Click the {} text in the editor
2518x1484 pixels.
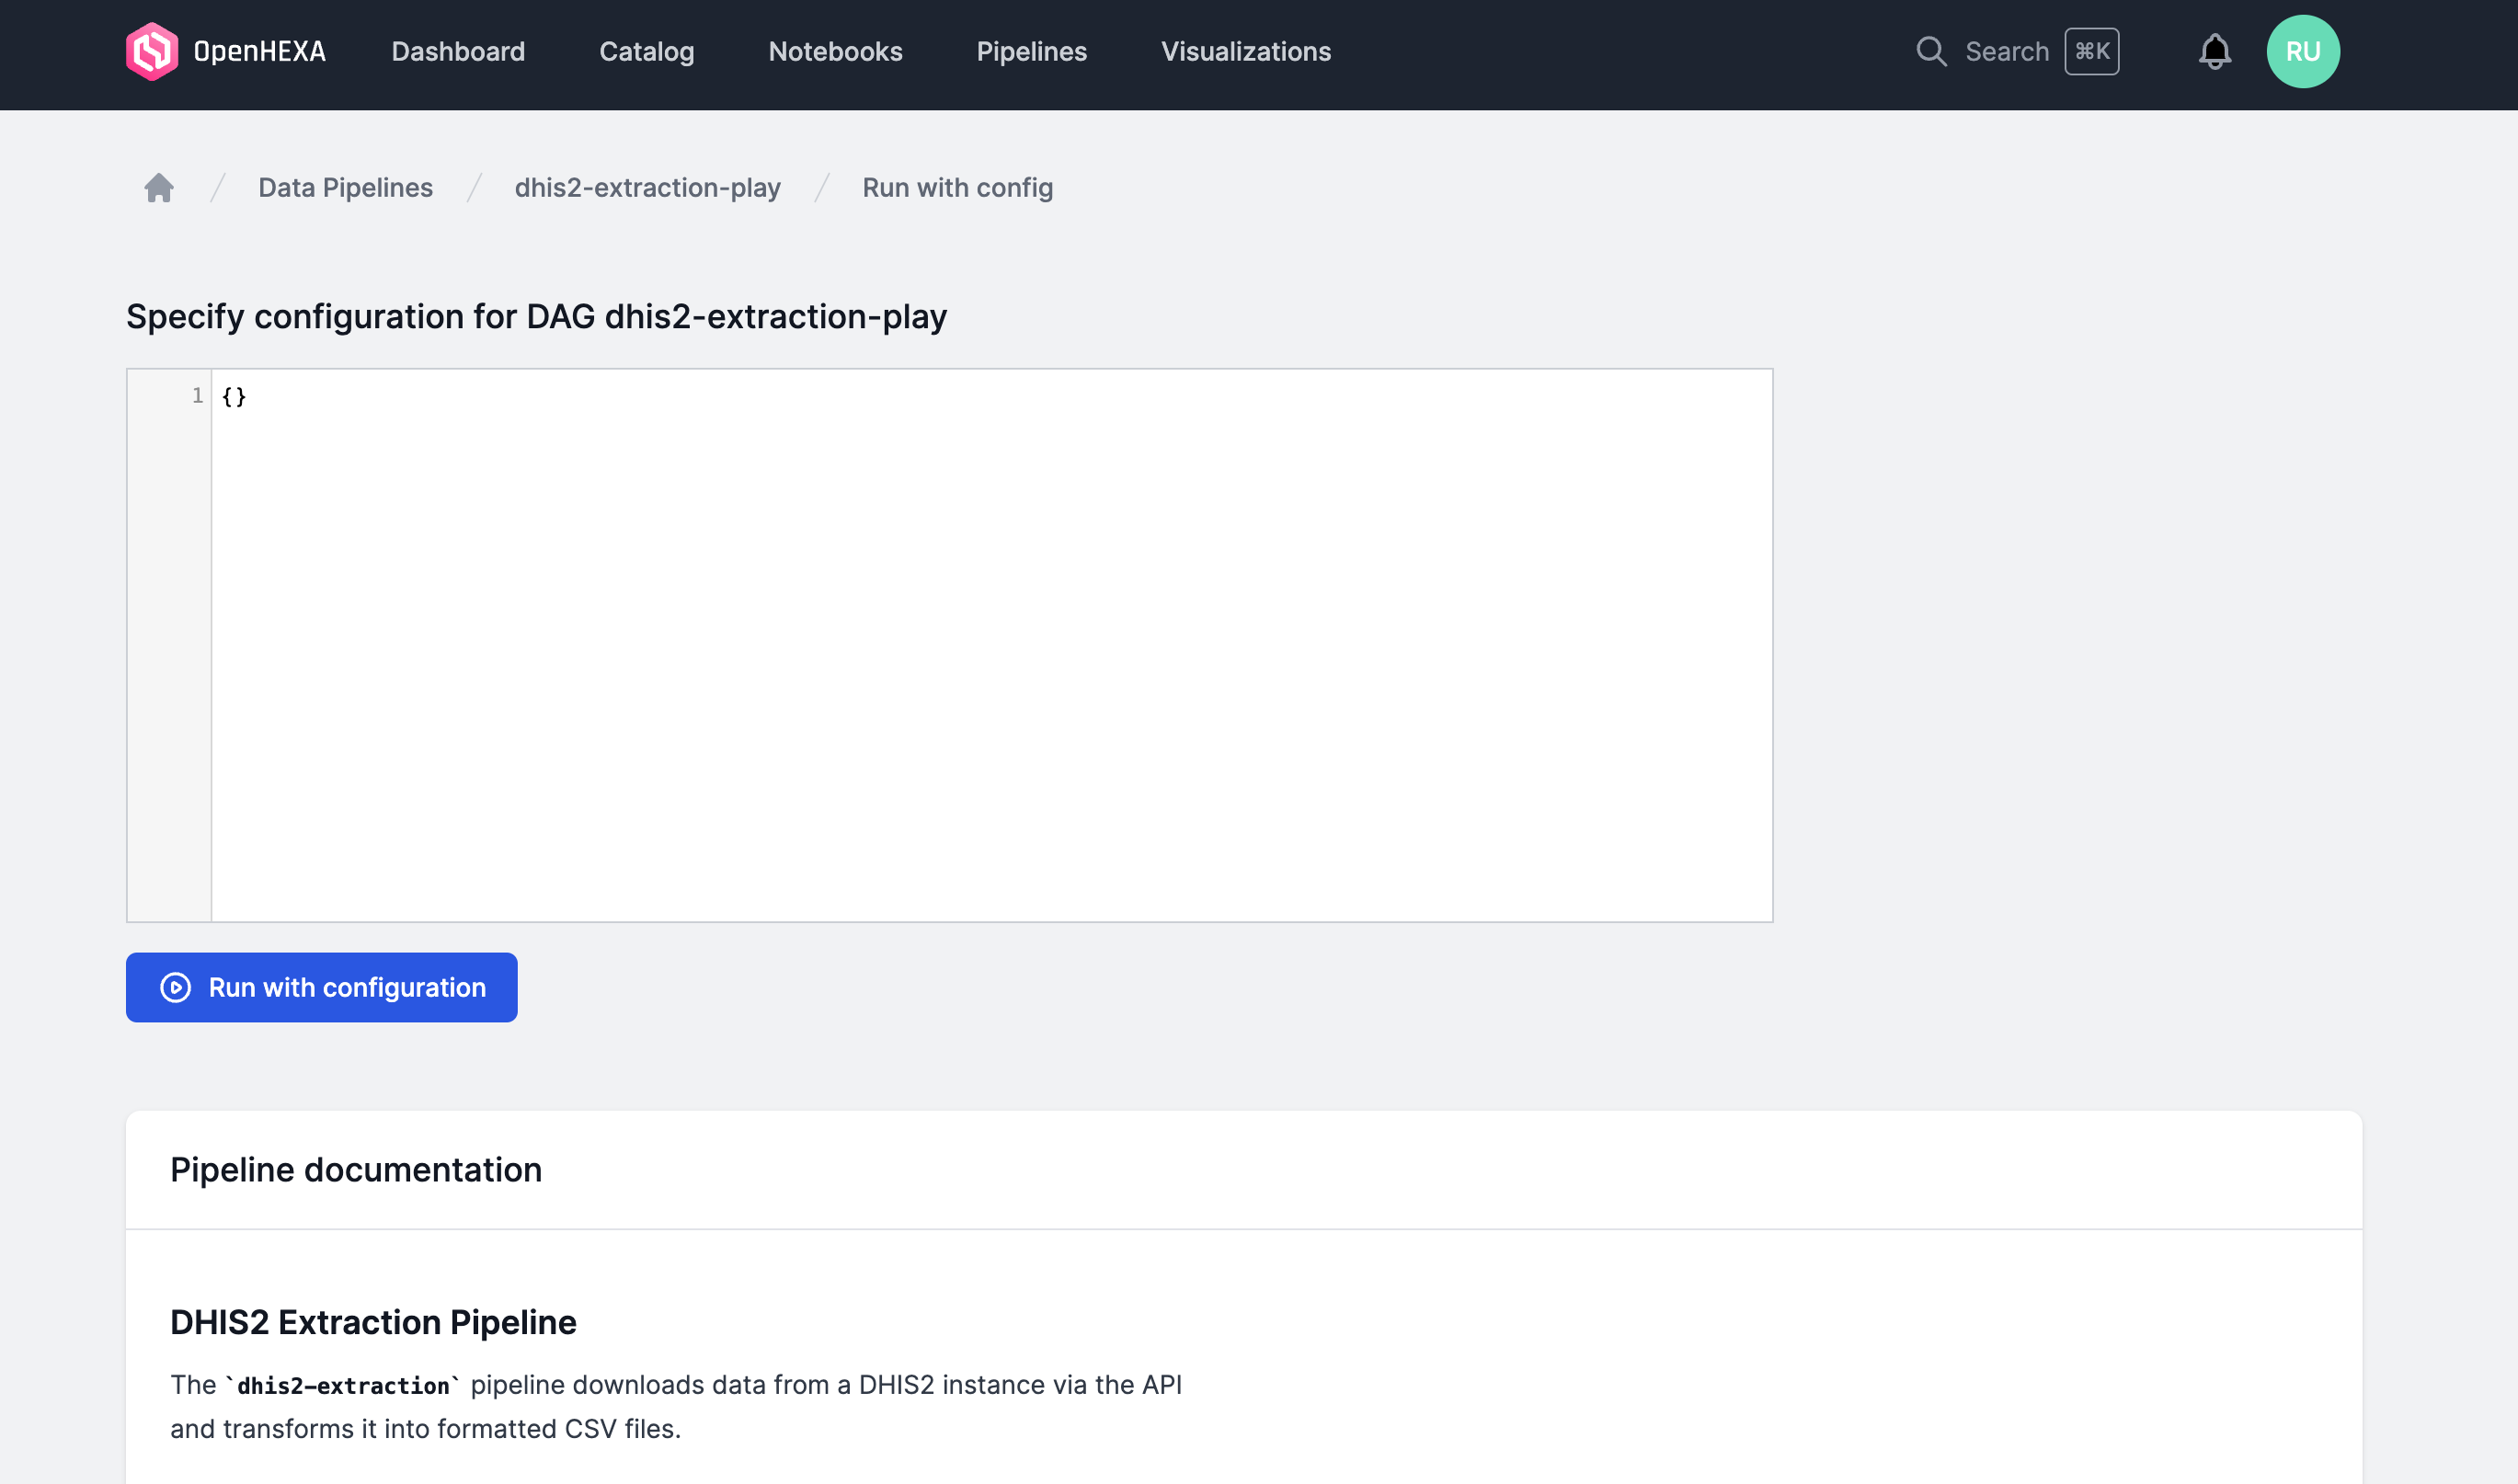[x=234, y=397]
